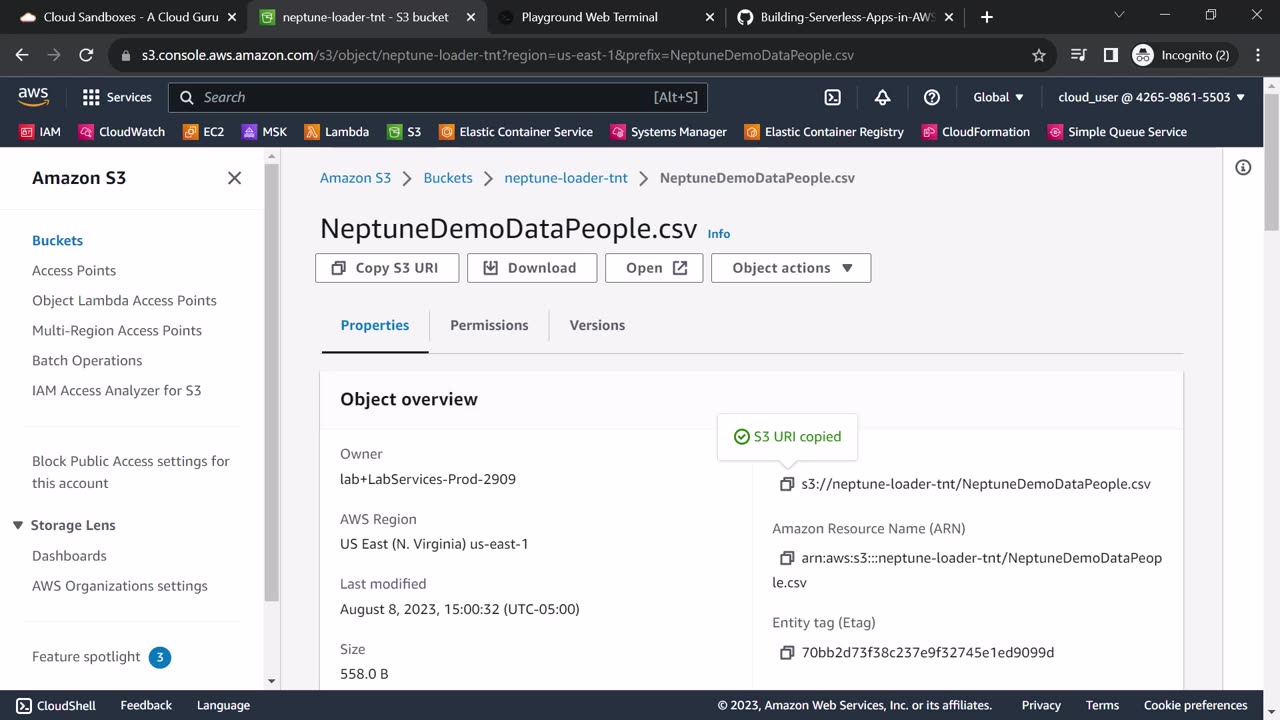Open the AWS CloudShell terminal icon in header
The image size is (1280, 720).
click(832, 97)
